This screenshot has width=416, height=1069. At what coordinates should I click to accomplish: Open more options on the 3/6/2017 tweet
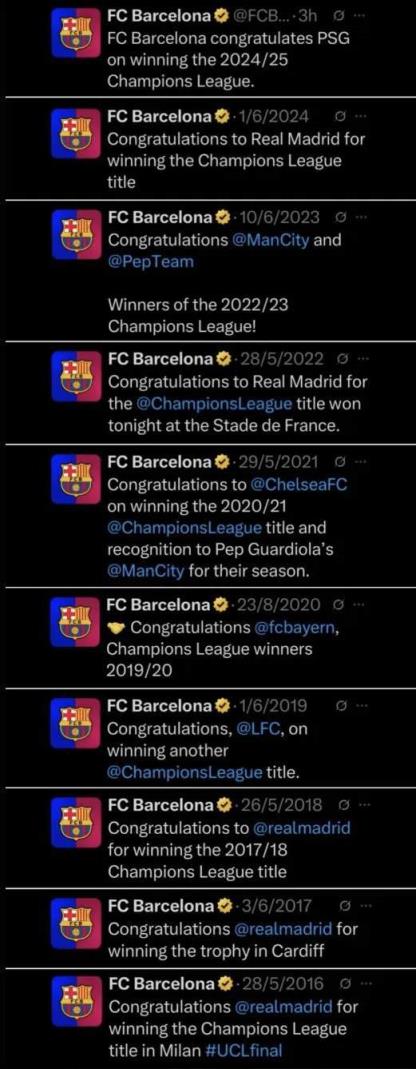pyautogui.click(x=361, y=907)
